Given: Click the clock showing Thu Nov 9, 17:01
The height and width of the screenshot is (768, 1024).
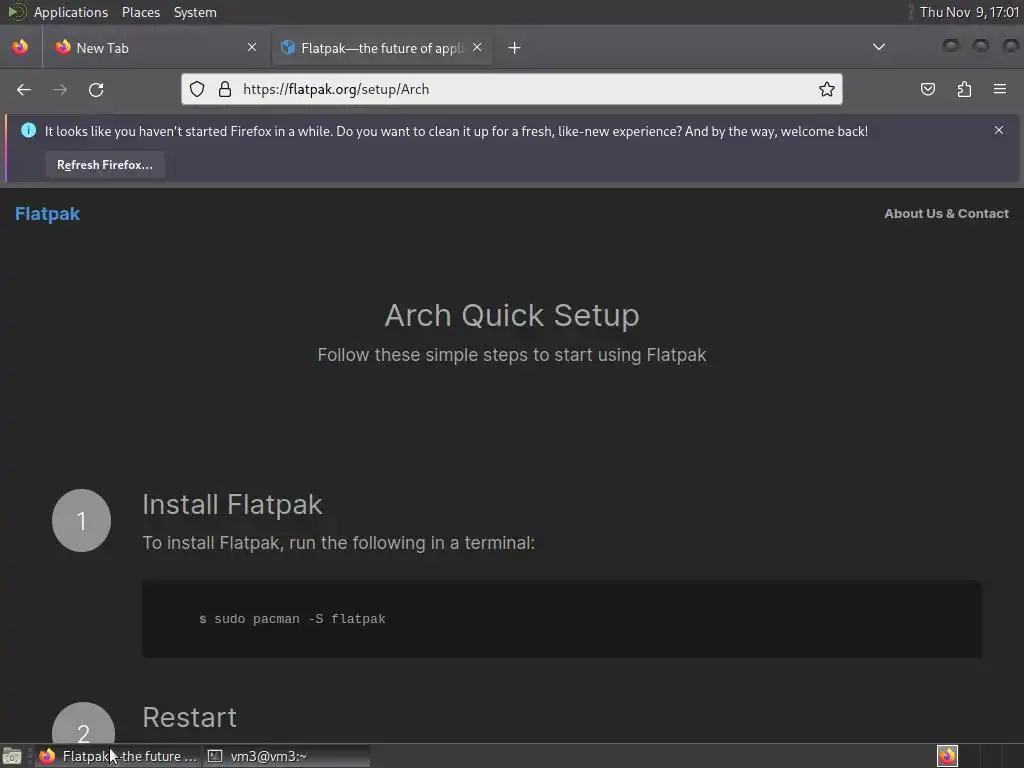Looking at the screenshot, I should click(969, 12).
